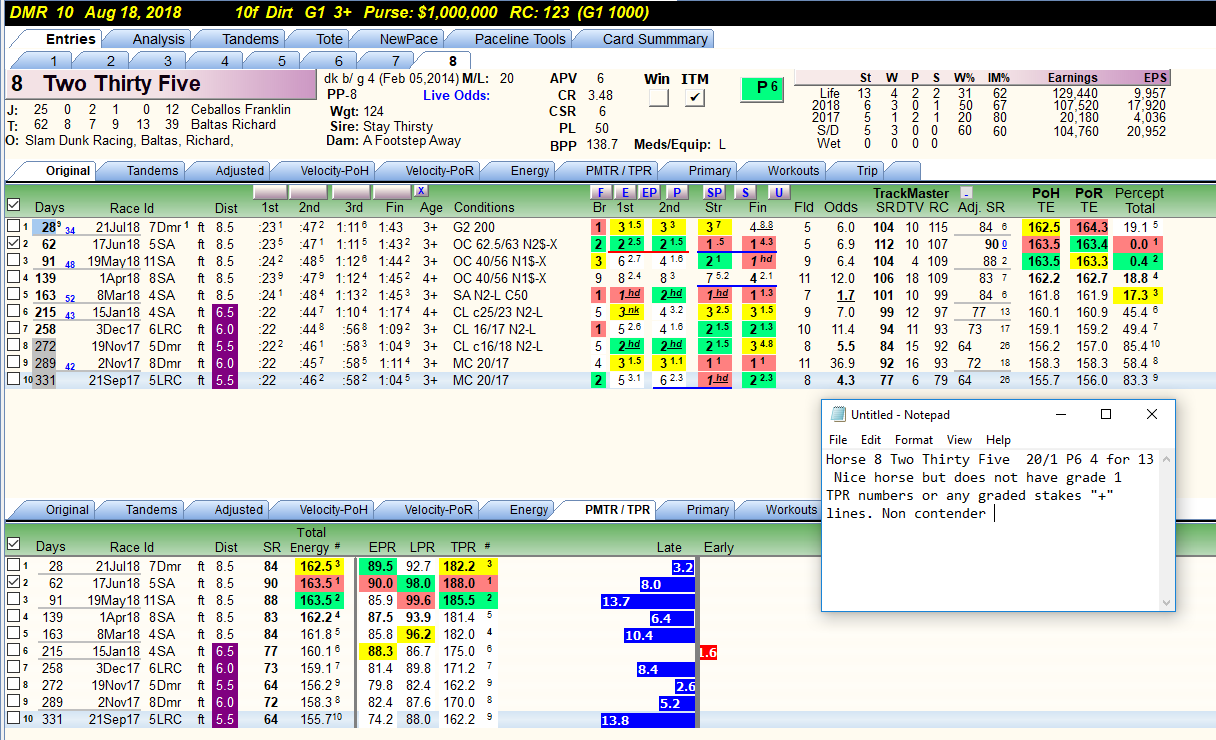This screenshot has width=1216, height=740.
Task: Switch to the Paceline Tools tab
Action: [x=520, y=39]
